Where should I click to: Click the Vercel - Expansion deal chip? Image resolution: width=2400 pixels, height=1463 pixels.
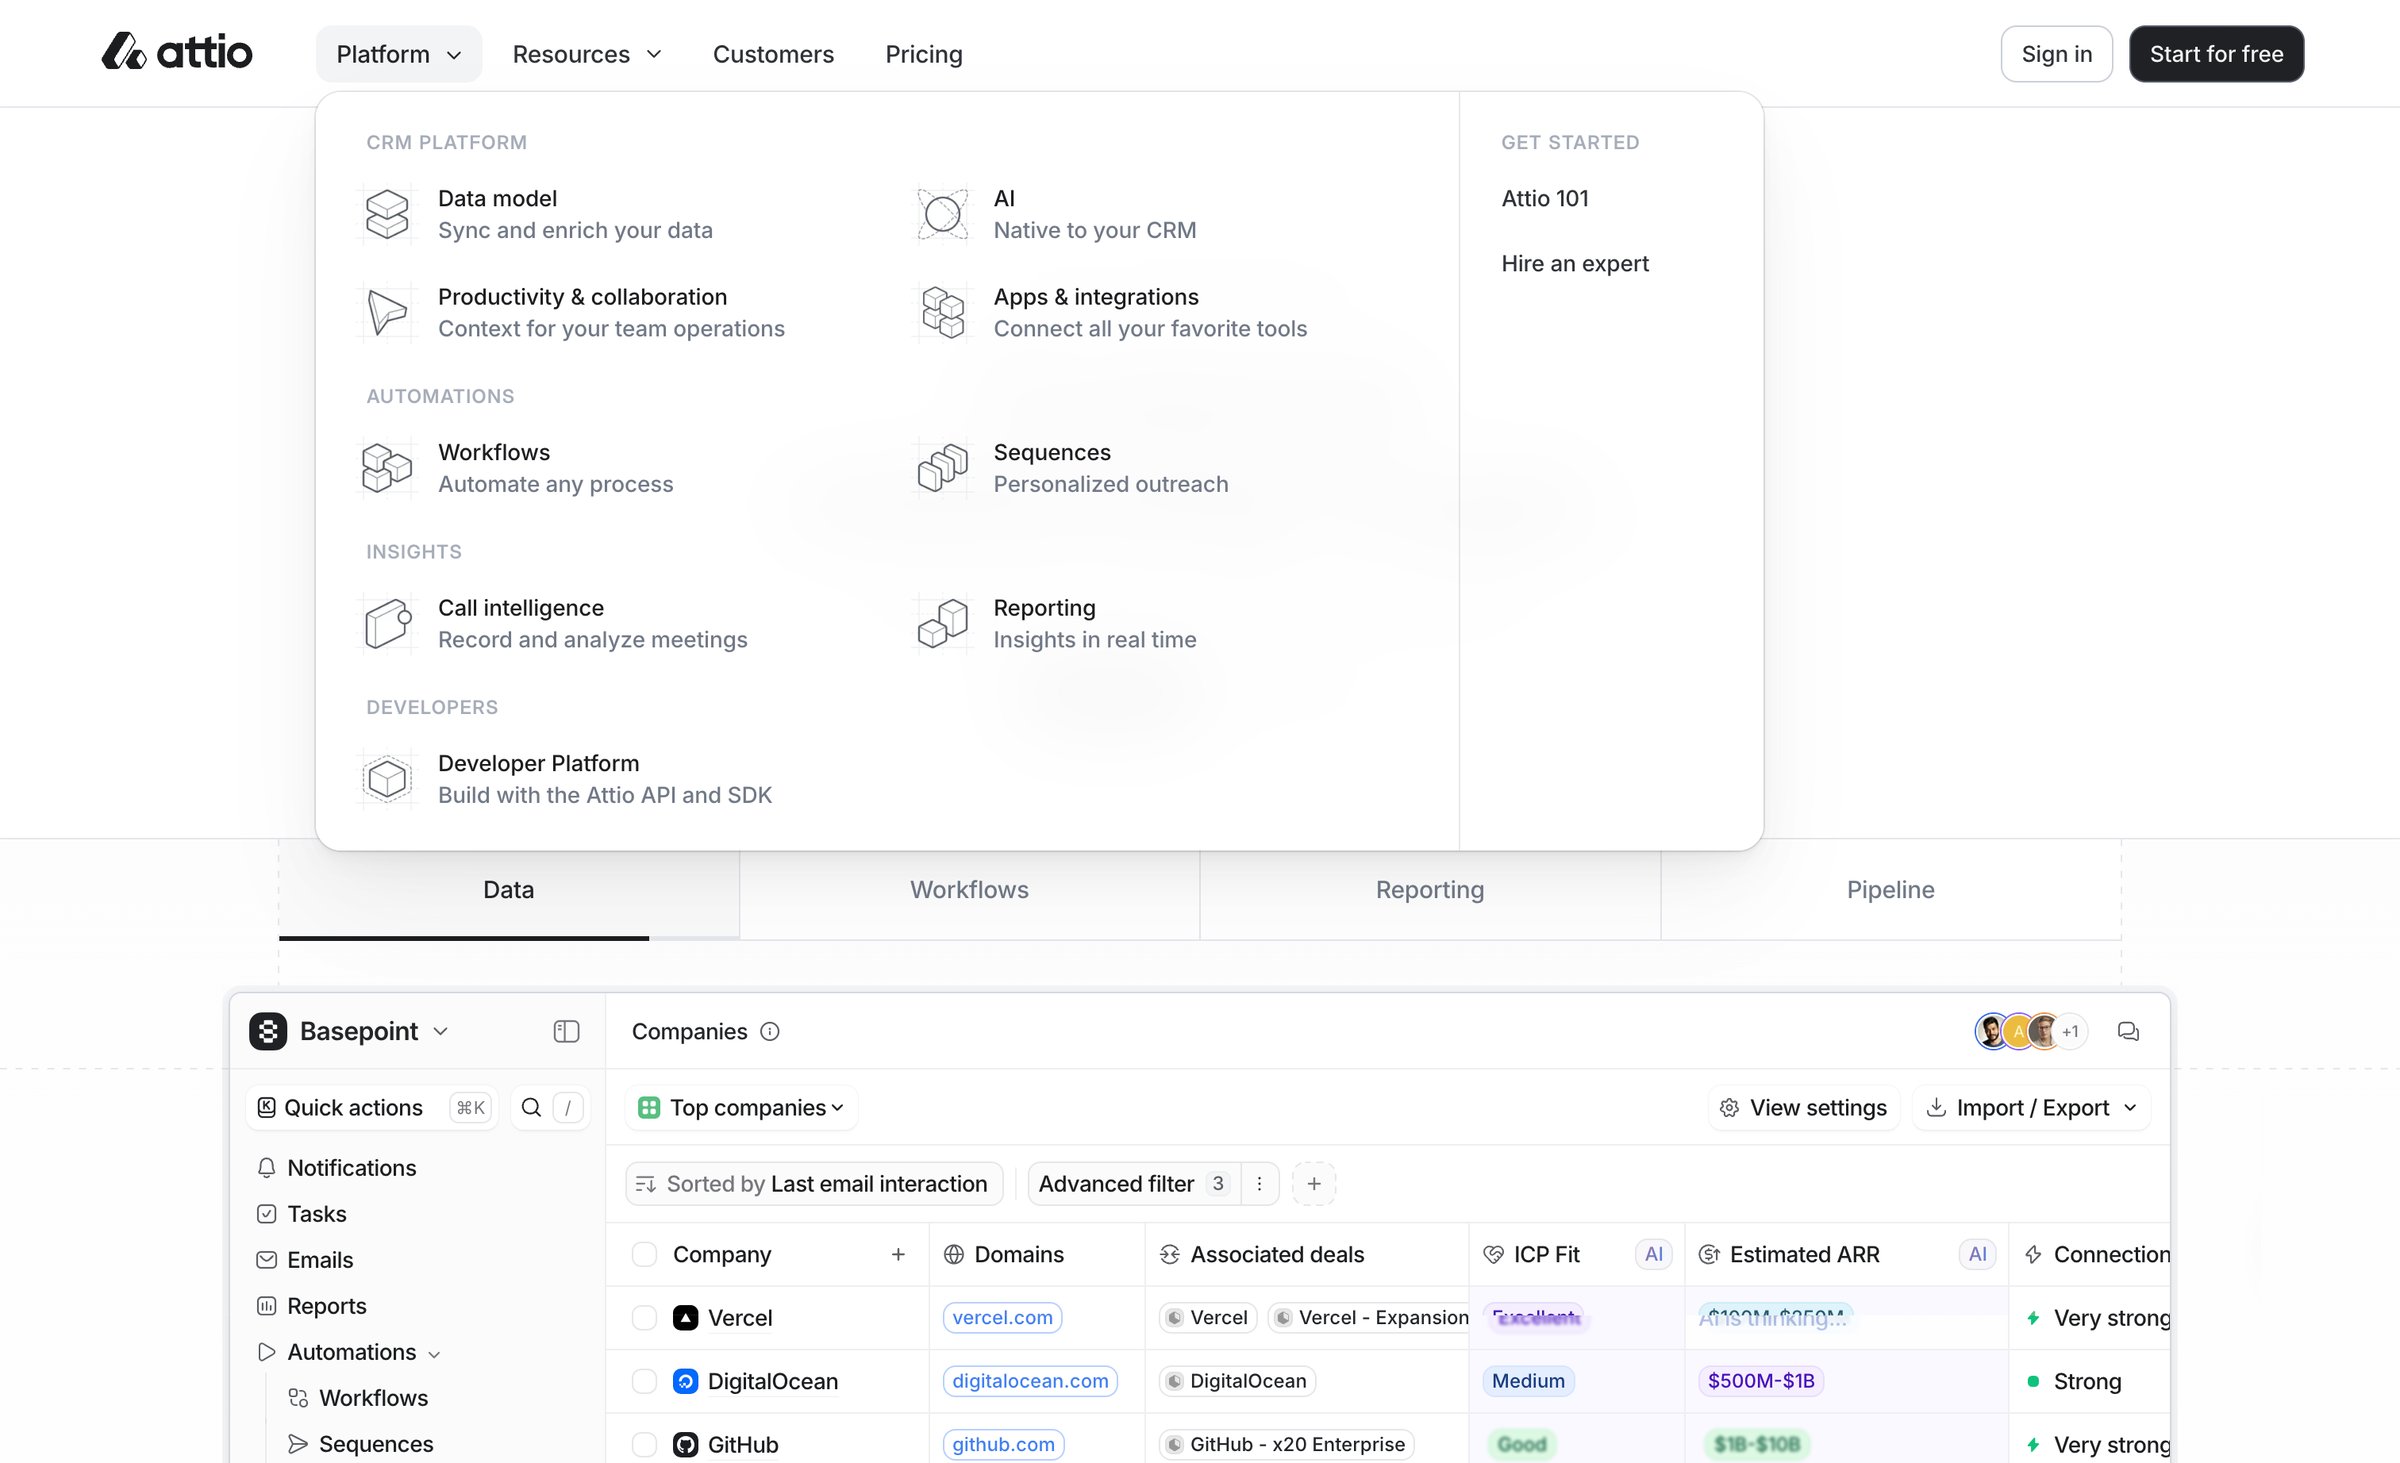pyautogui.click(x=1371, y=1317)
